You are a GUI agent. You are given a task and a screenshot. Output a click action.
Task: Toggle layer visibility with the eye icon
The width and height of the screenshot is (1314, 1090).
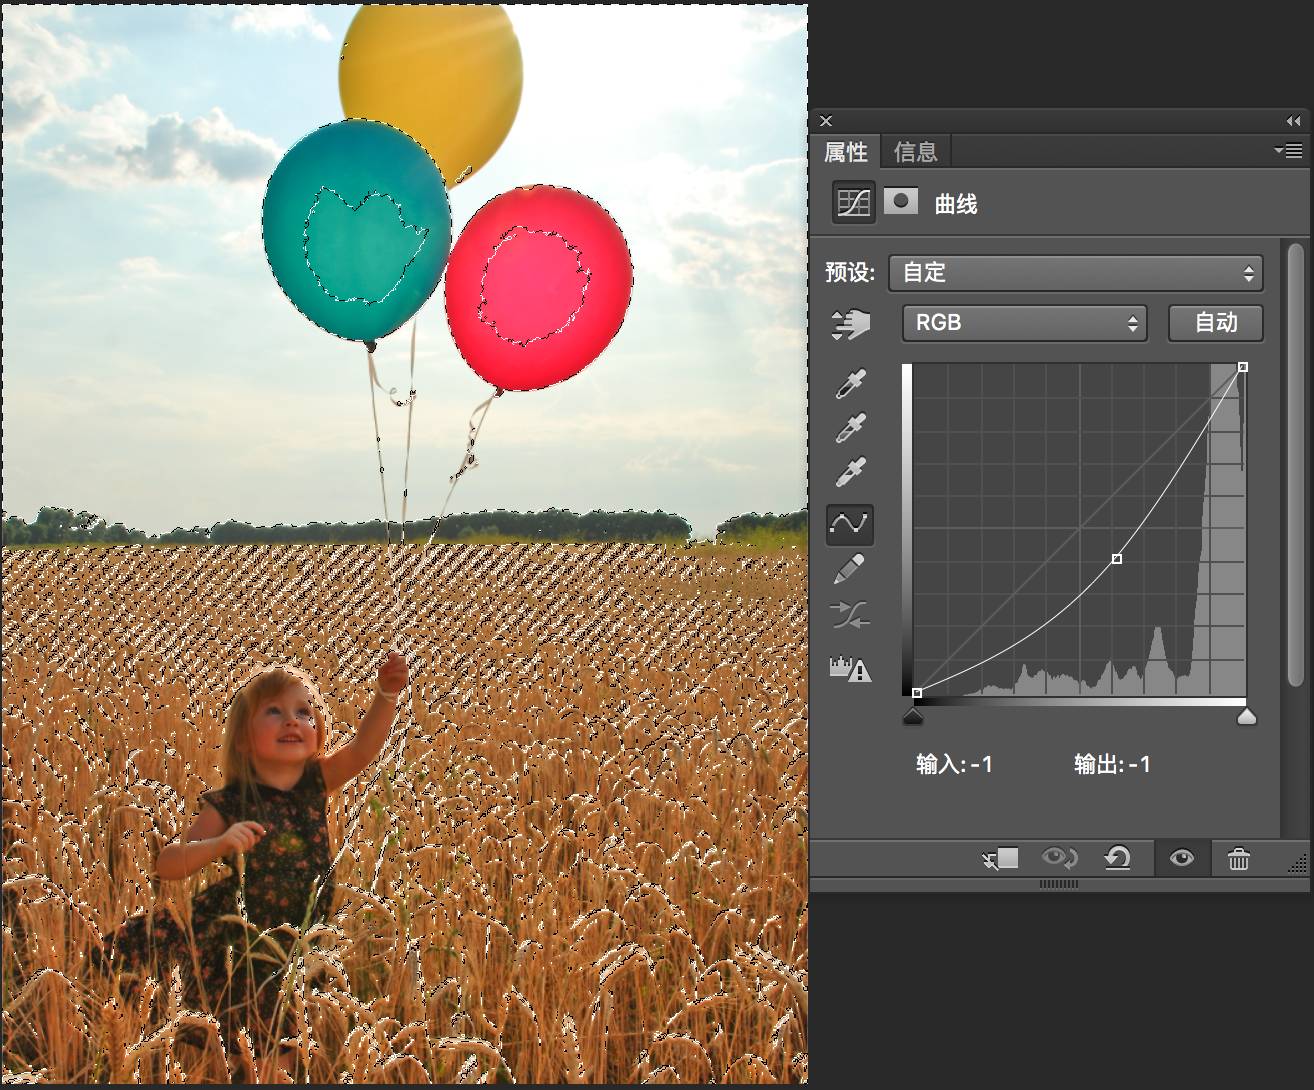point(1182,858)
